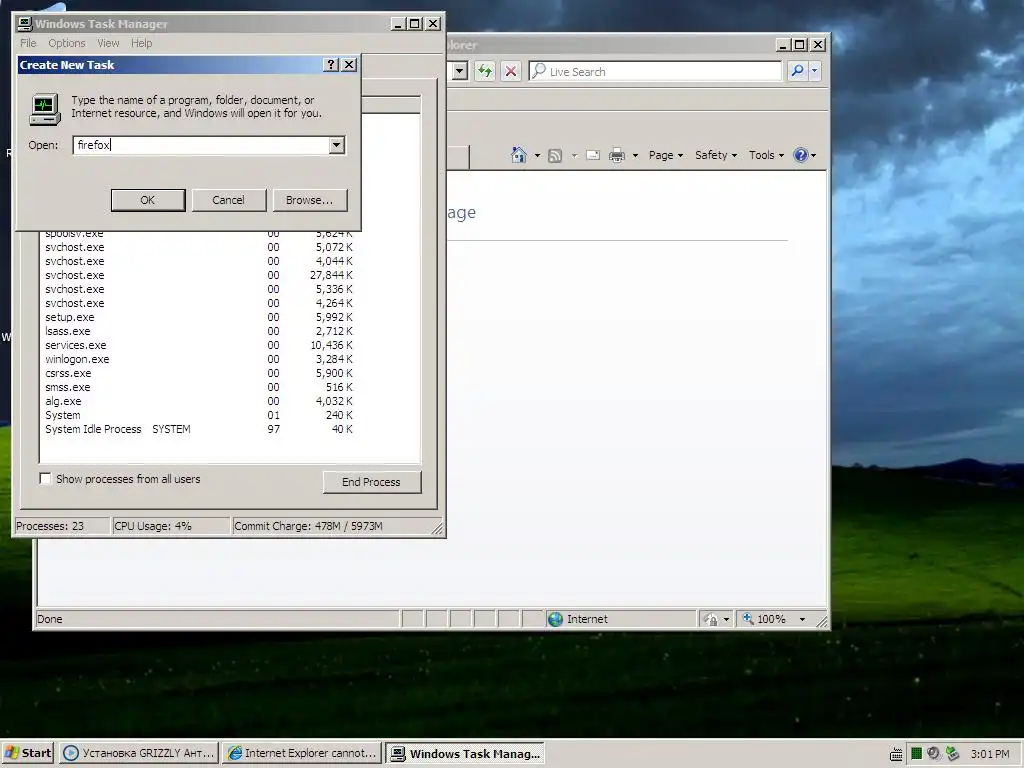This screenshot has height=768, width=1024.
Task: Click the on-screen keyboard tray icon
Action: [x=896, y=754]
